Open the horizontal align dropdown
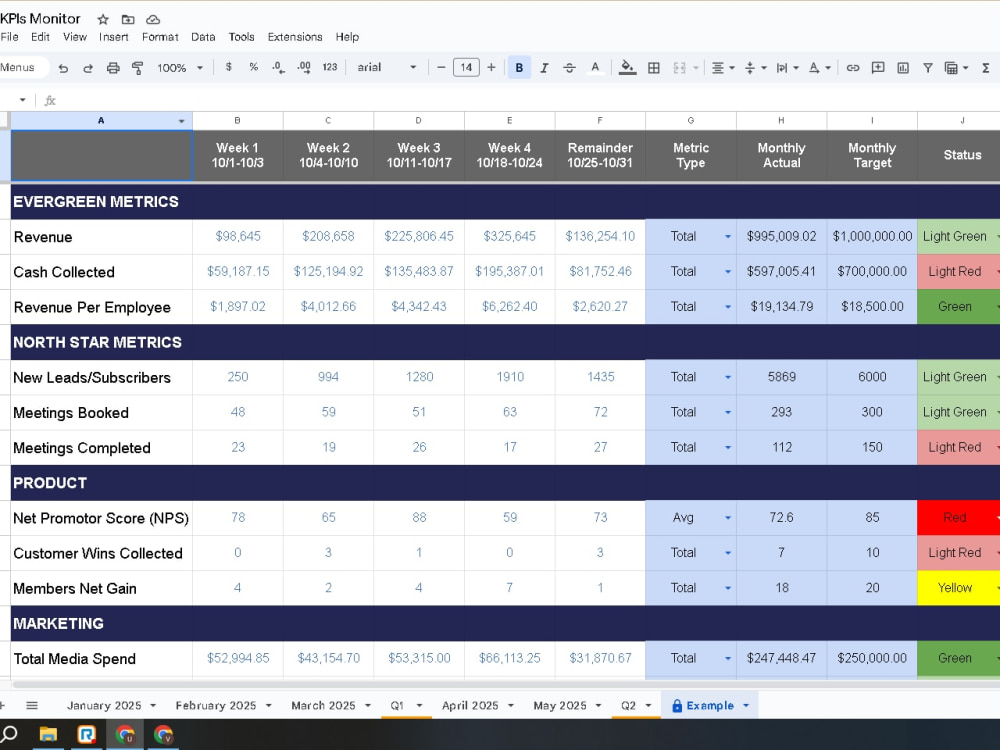 coord(723,68)
